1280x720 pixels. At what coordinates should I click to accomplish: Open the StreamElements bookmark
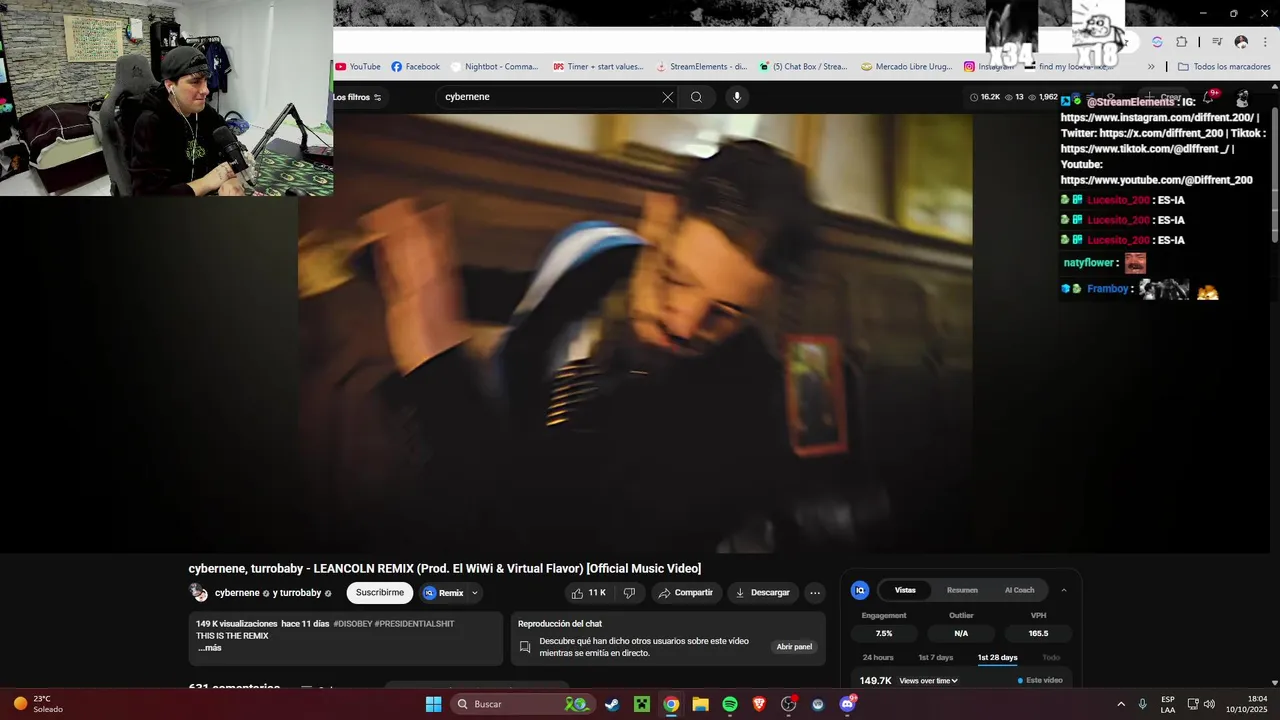pyautogui.click(x=702, y=67)
